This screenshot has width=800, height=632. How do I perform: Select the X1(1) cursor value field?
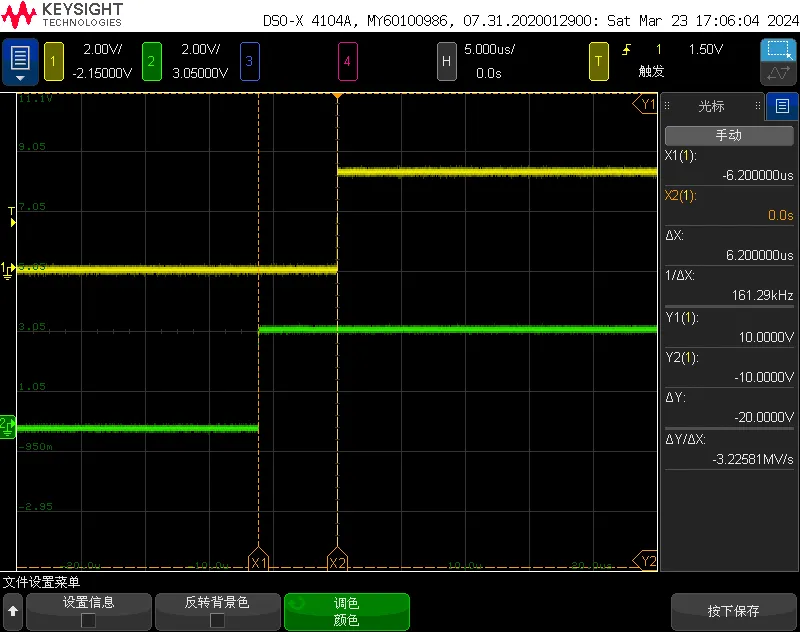728,166
